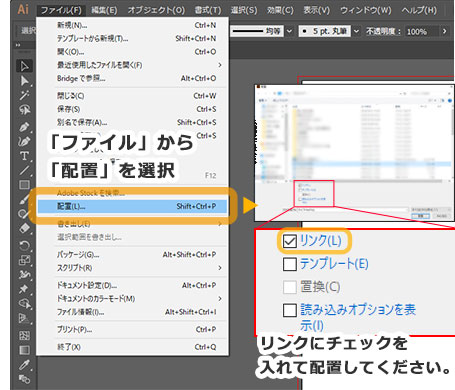This screenshot has height=390, width=455.
Task: Open the ファイル(F) menu
Action: tap(61, 10)
